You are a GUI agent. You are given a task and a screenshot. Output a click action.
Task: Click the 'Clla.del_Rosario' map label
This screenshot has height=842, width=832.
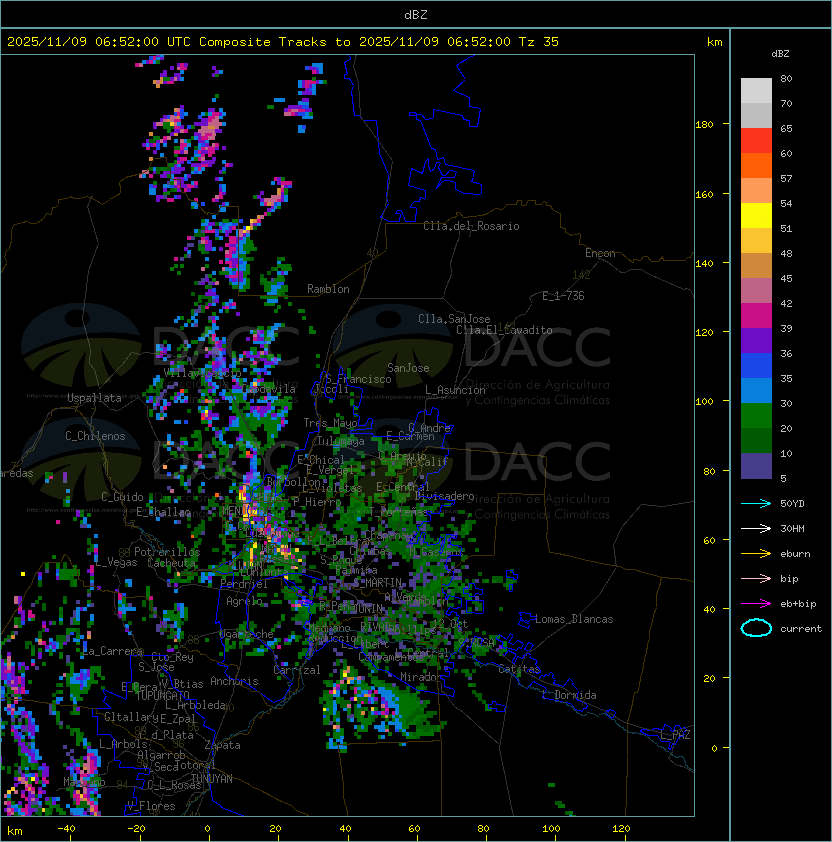(471, 226)
